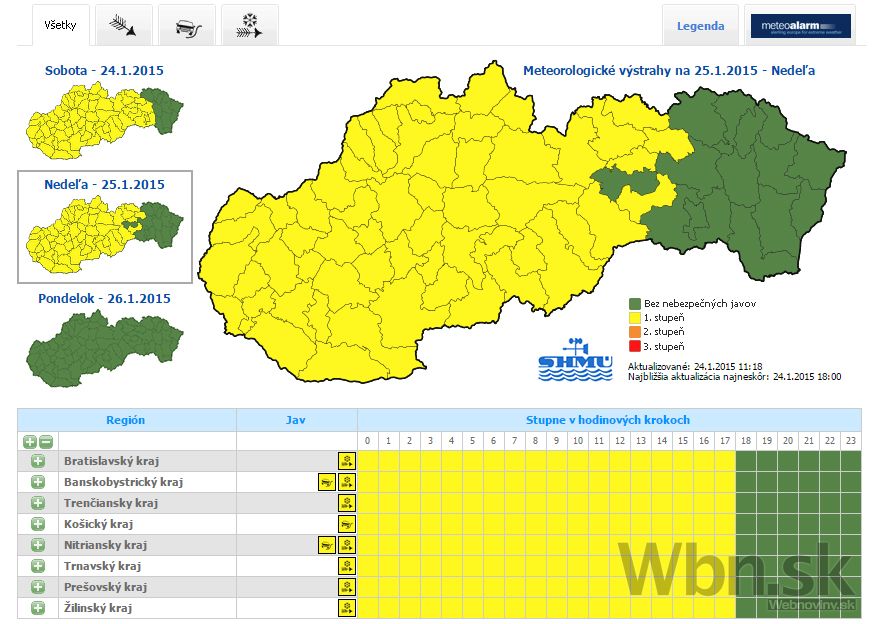Click Žilinský kraj snow drift warning icon
This screenshot has height=624, width=872.
[347, 608]
